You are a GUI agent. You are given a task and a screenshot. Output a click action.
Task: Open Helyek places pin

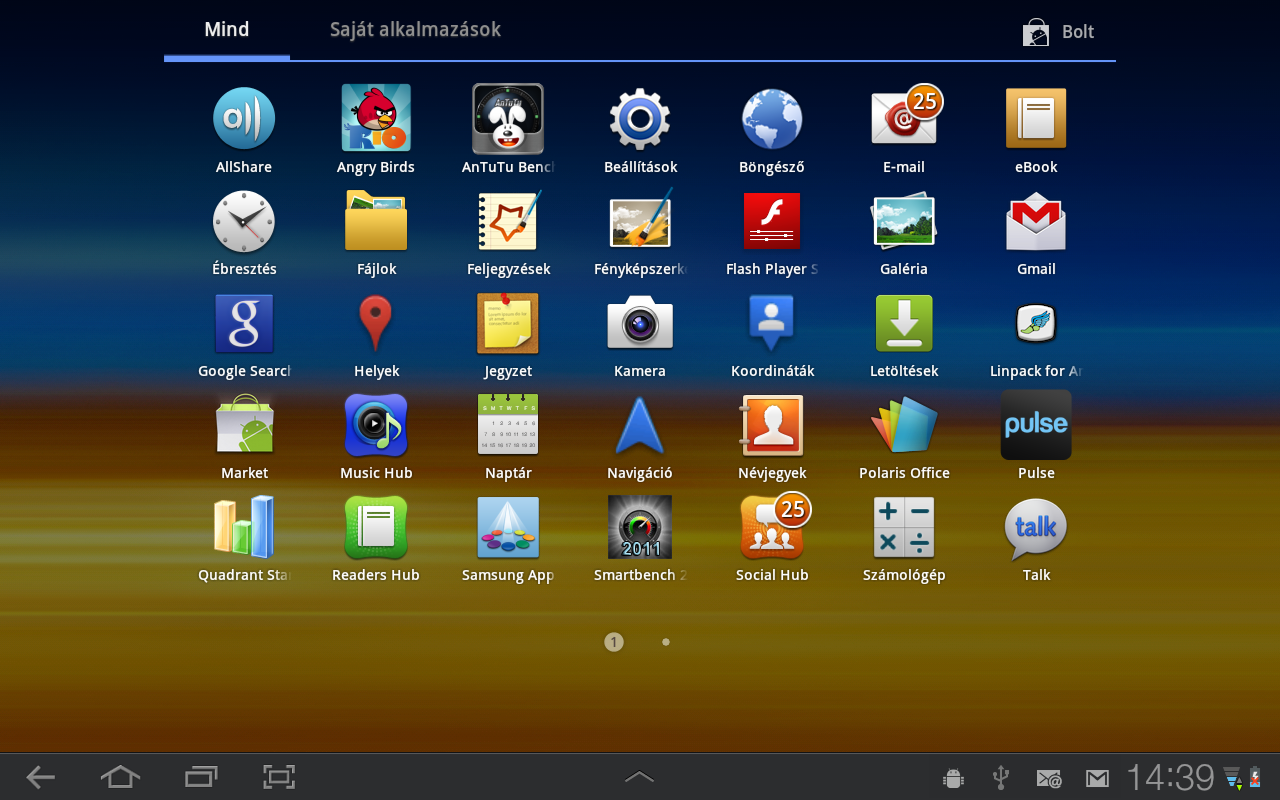point(376,323)
